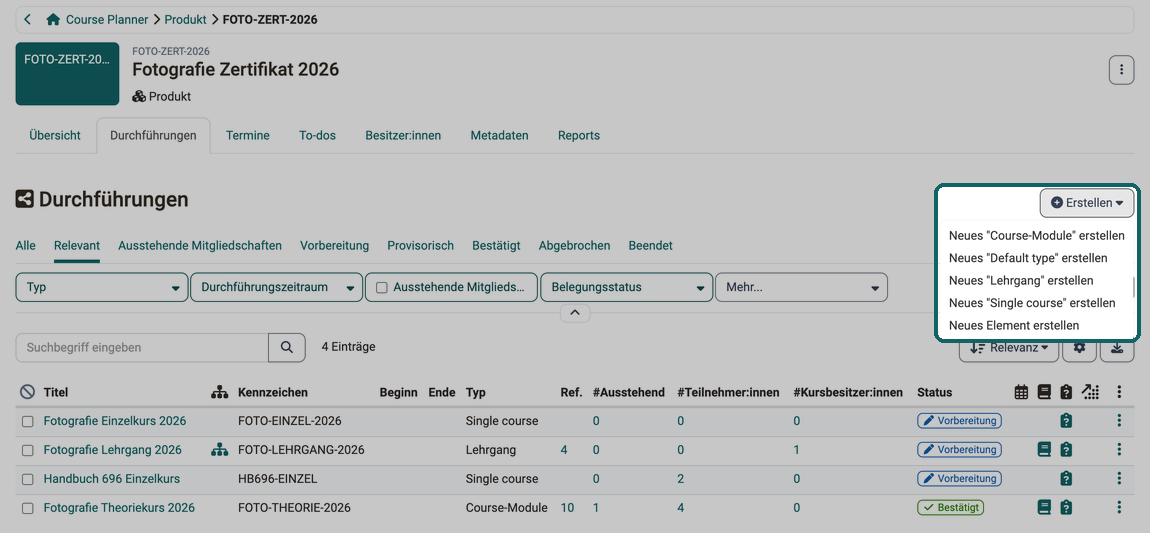Open the Typ filter dropdown

(101, 287)
